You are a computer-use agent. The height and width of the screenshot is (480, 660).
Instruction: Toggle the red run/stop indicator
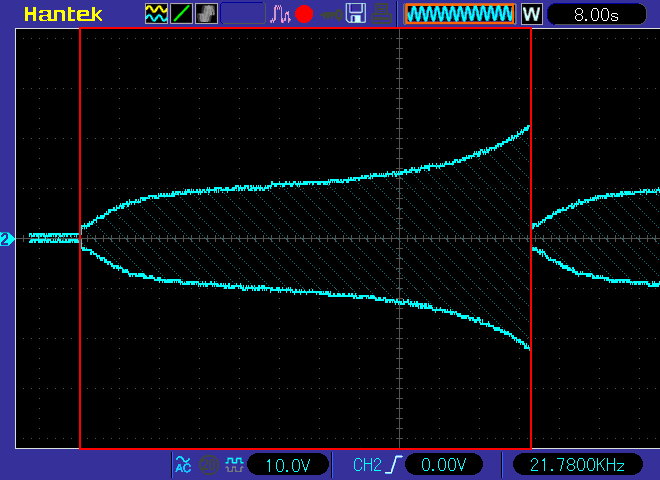click(x=304, y=14)
